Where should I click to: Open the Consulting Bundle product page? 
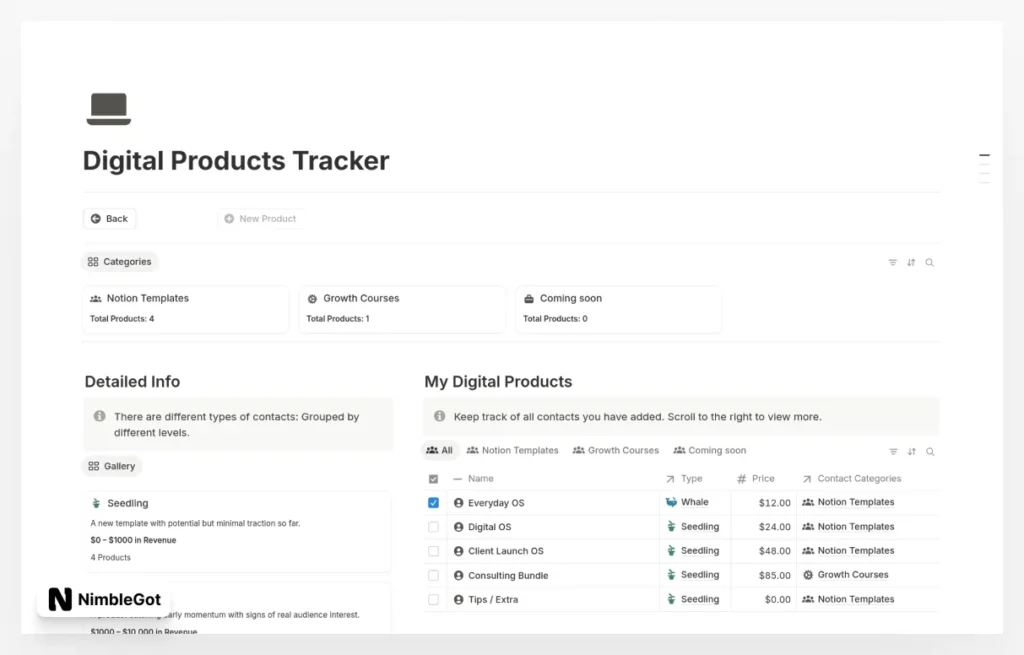click(507, 575)
